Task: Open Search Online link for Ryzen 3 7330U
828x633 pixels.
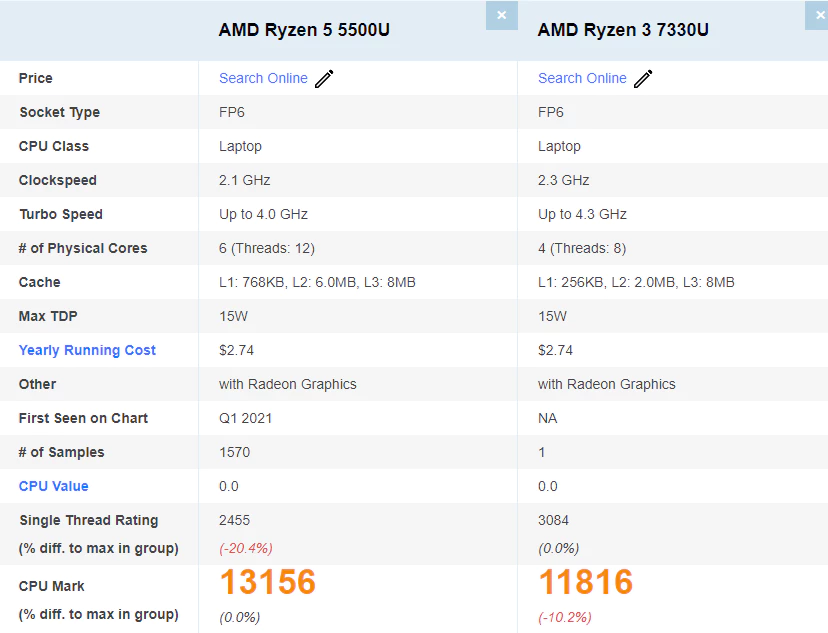Action: (x=582, y=78)
